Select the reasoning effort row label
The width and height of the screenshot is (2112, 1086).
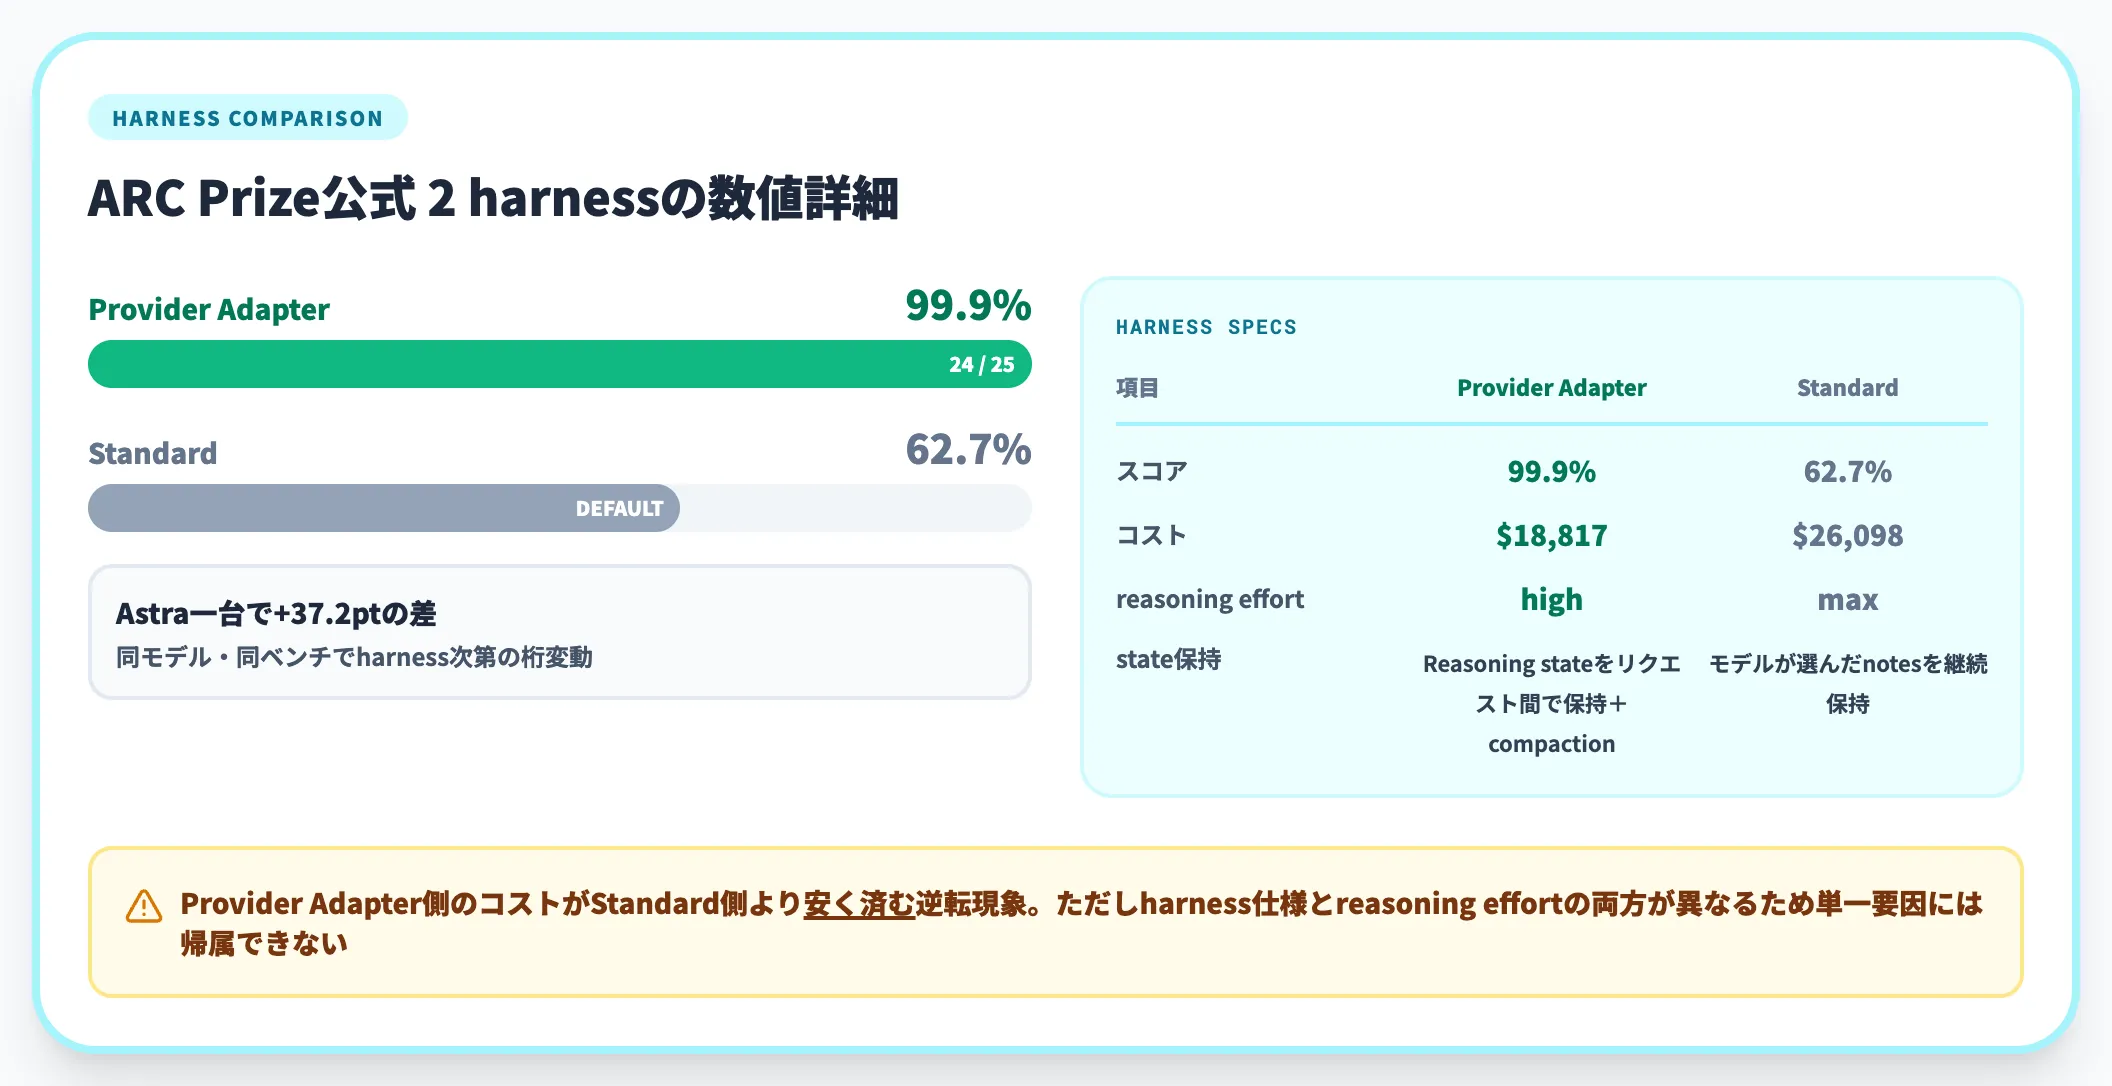tap(1210, 600)
